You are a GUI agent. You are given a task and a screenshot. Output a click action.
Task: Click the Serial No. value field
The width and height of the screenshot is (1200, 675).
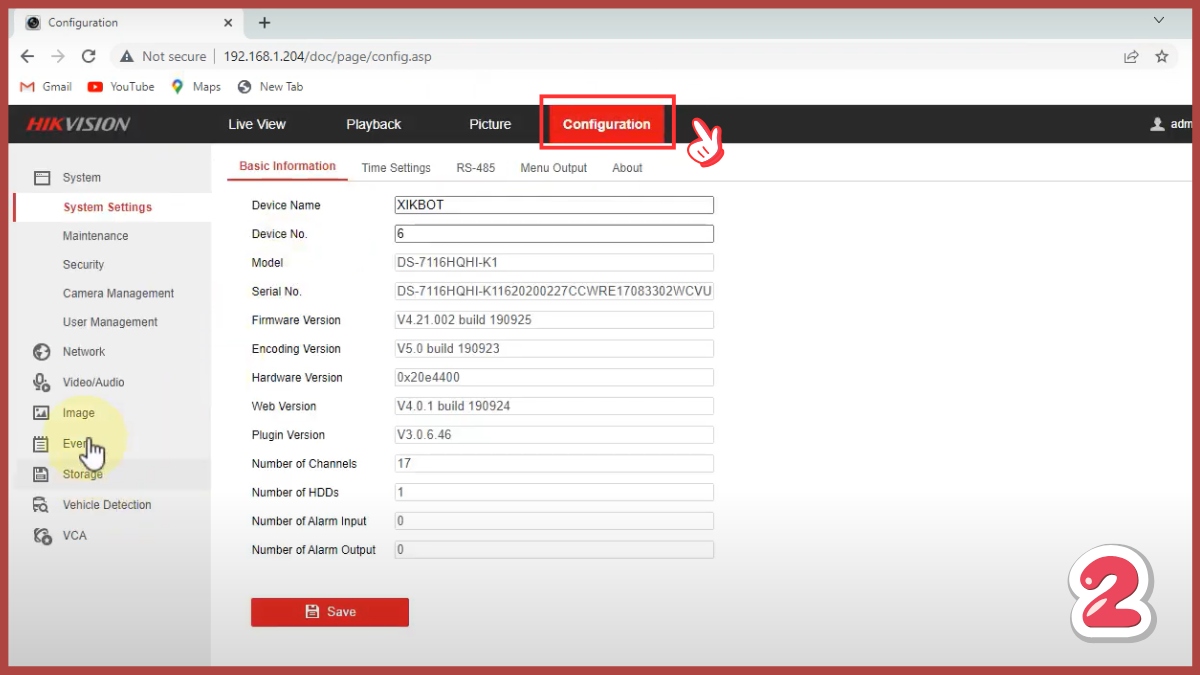[554, 292]
